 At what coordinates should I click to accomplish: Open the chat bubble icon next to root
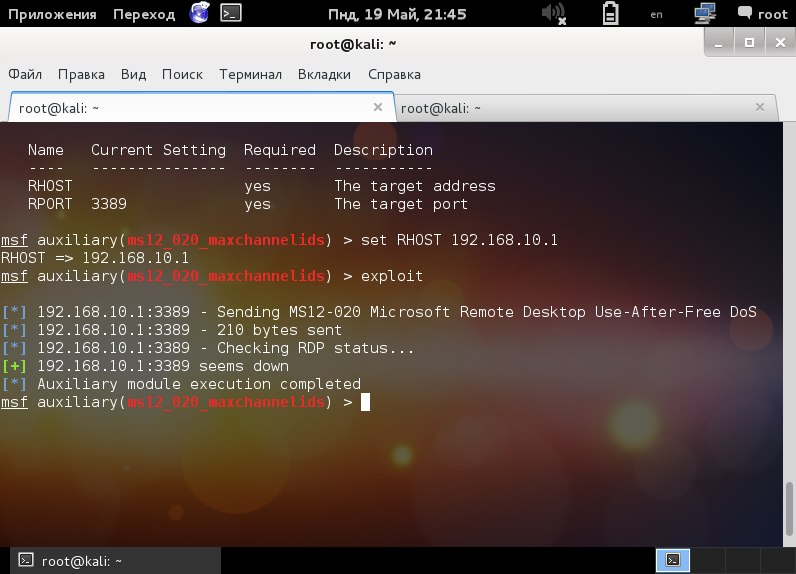tap(745, 13)
